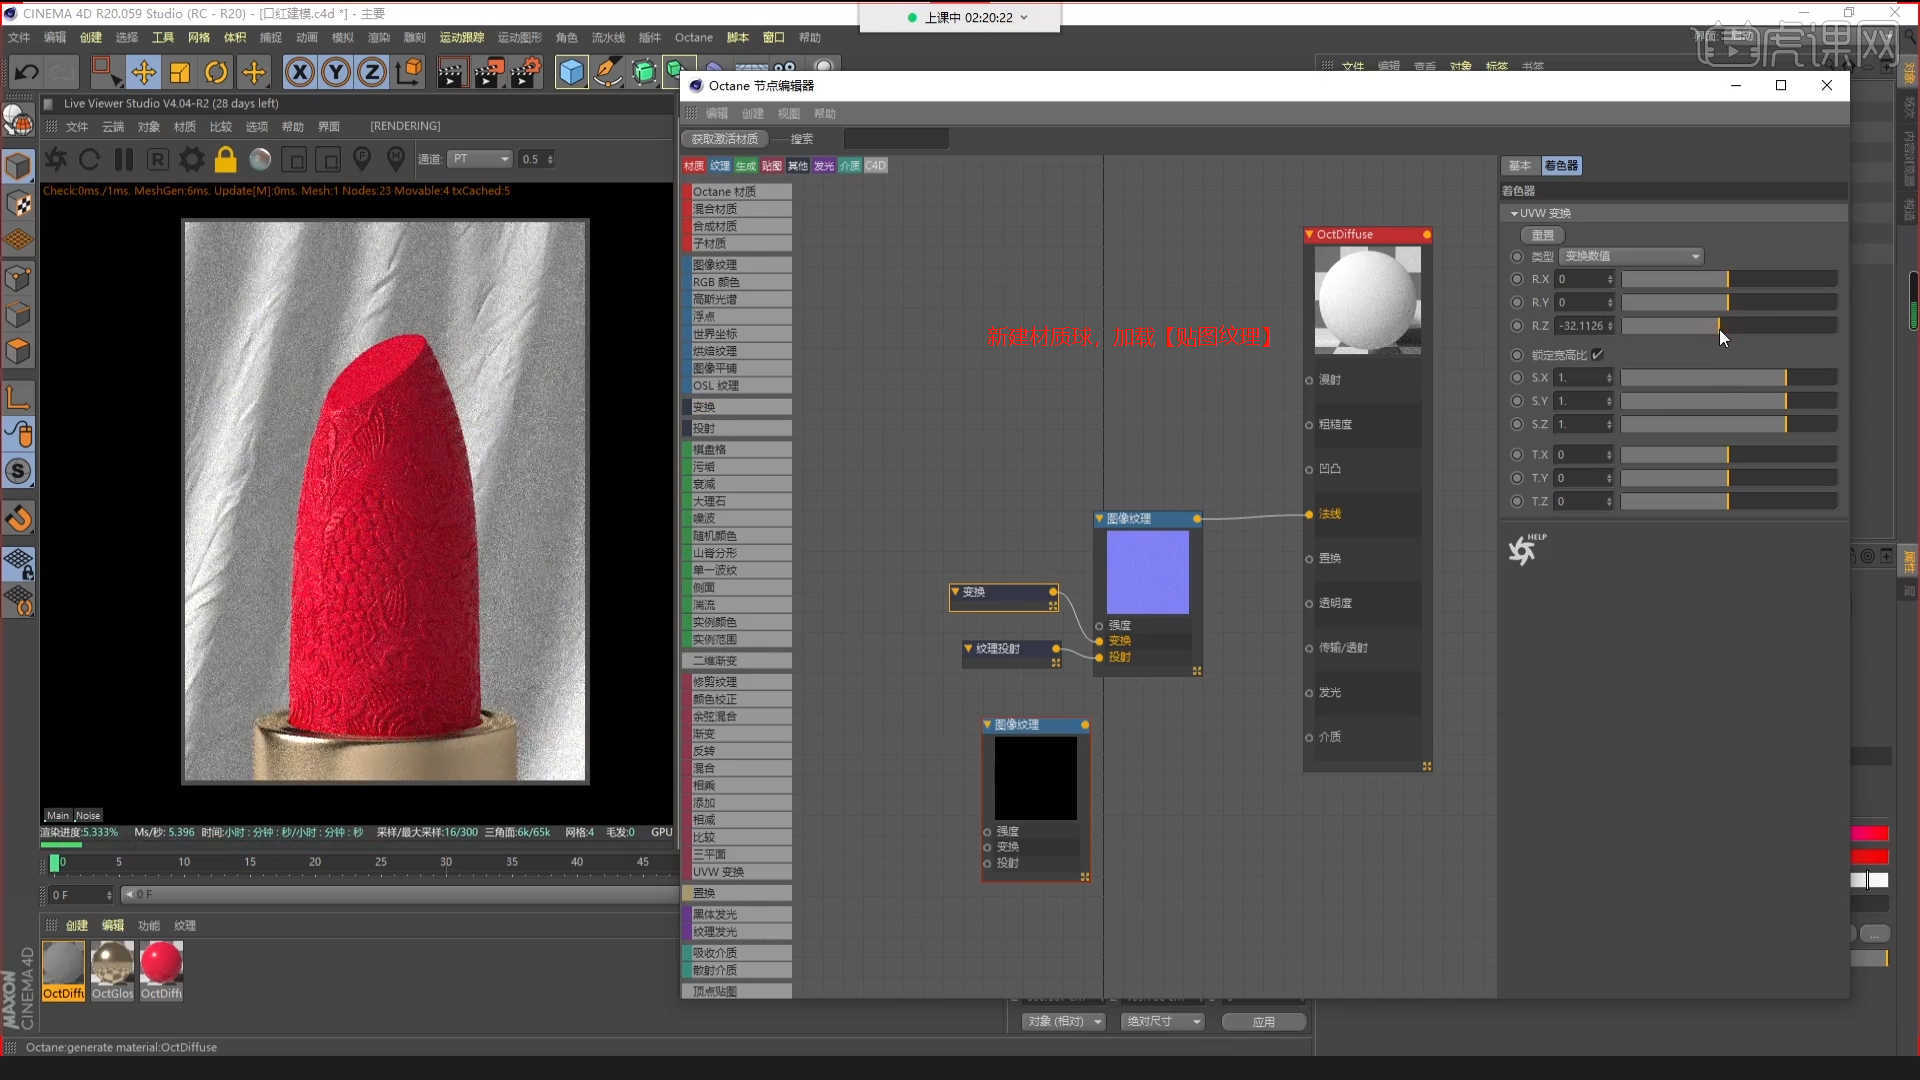
Task: Select the Move tool
Action: [143, 72]
